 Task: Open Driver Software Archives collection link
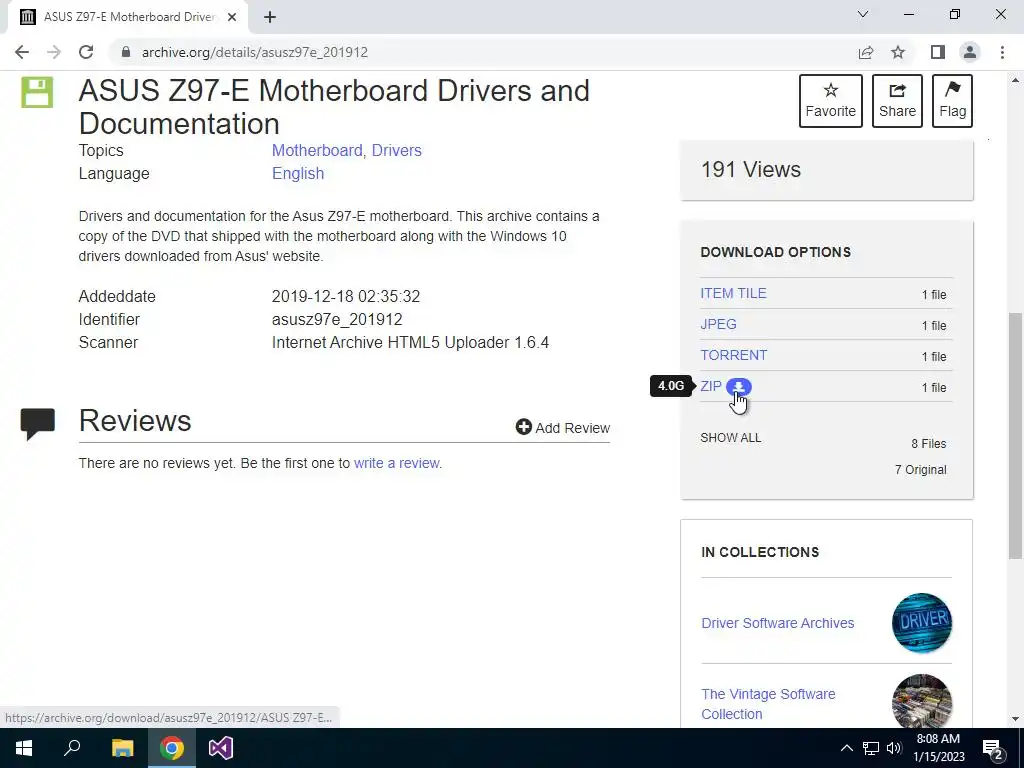[x=778, y=623]
